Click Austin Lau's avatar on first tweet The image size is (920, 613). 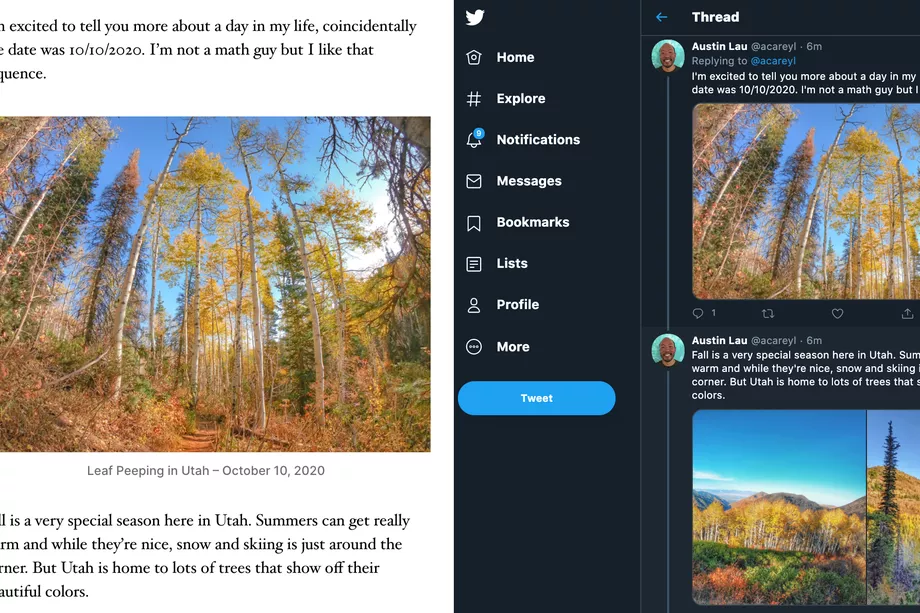[x=667, y=56]
